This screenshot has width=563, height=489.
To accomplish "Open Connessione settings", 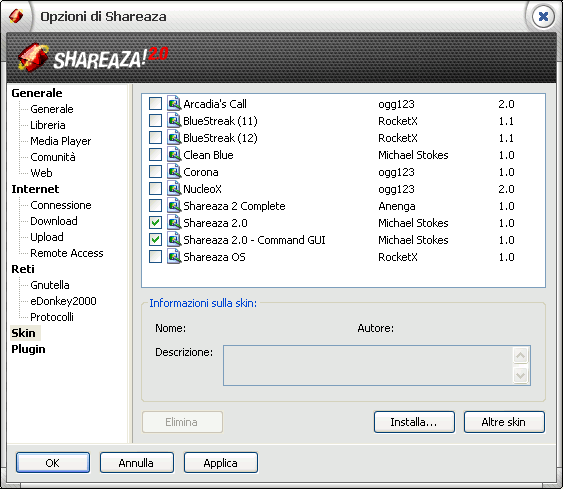I will coord(61,205).
